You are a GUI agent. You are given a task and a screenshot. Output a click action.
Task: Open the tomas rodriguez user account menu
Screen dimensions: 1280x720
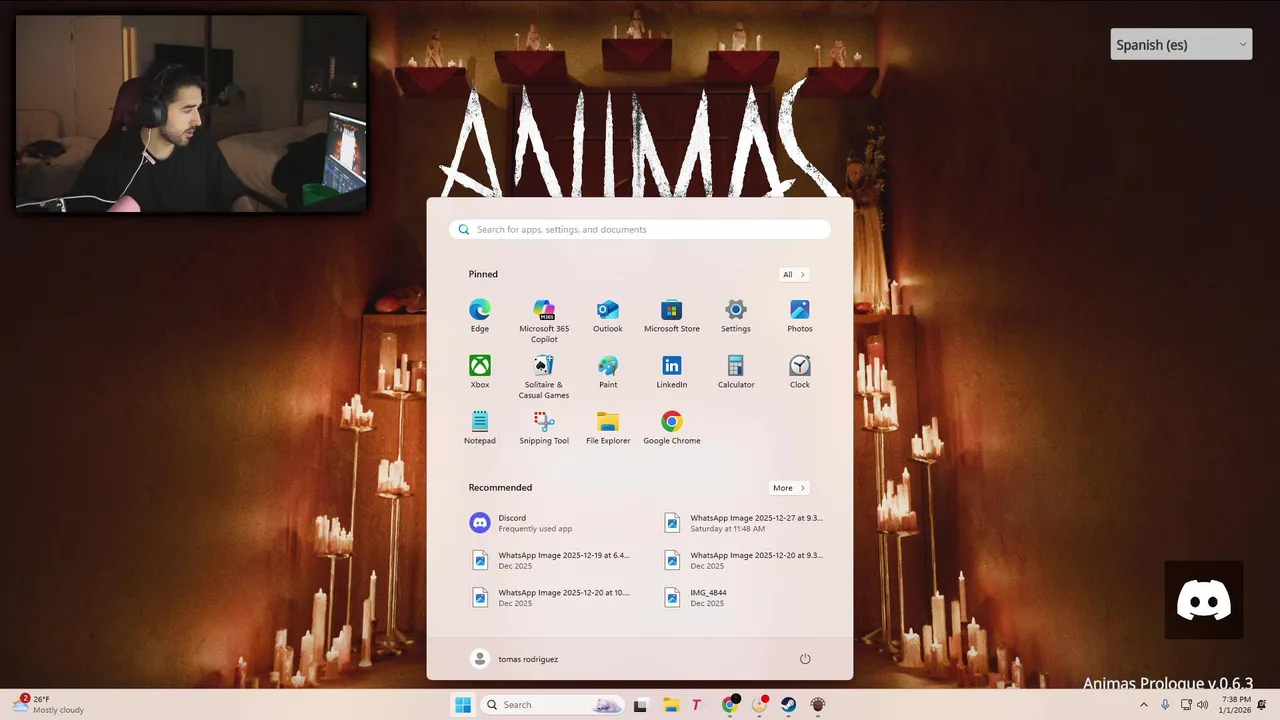coord(515,659)
